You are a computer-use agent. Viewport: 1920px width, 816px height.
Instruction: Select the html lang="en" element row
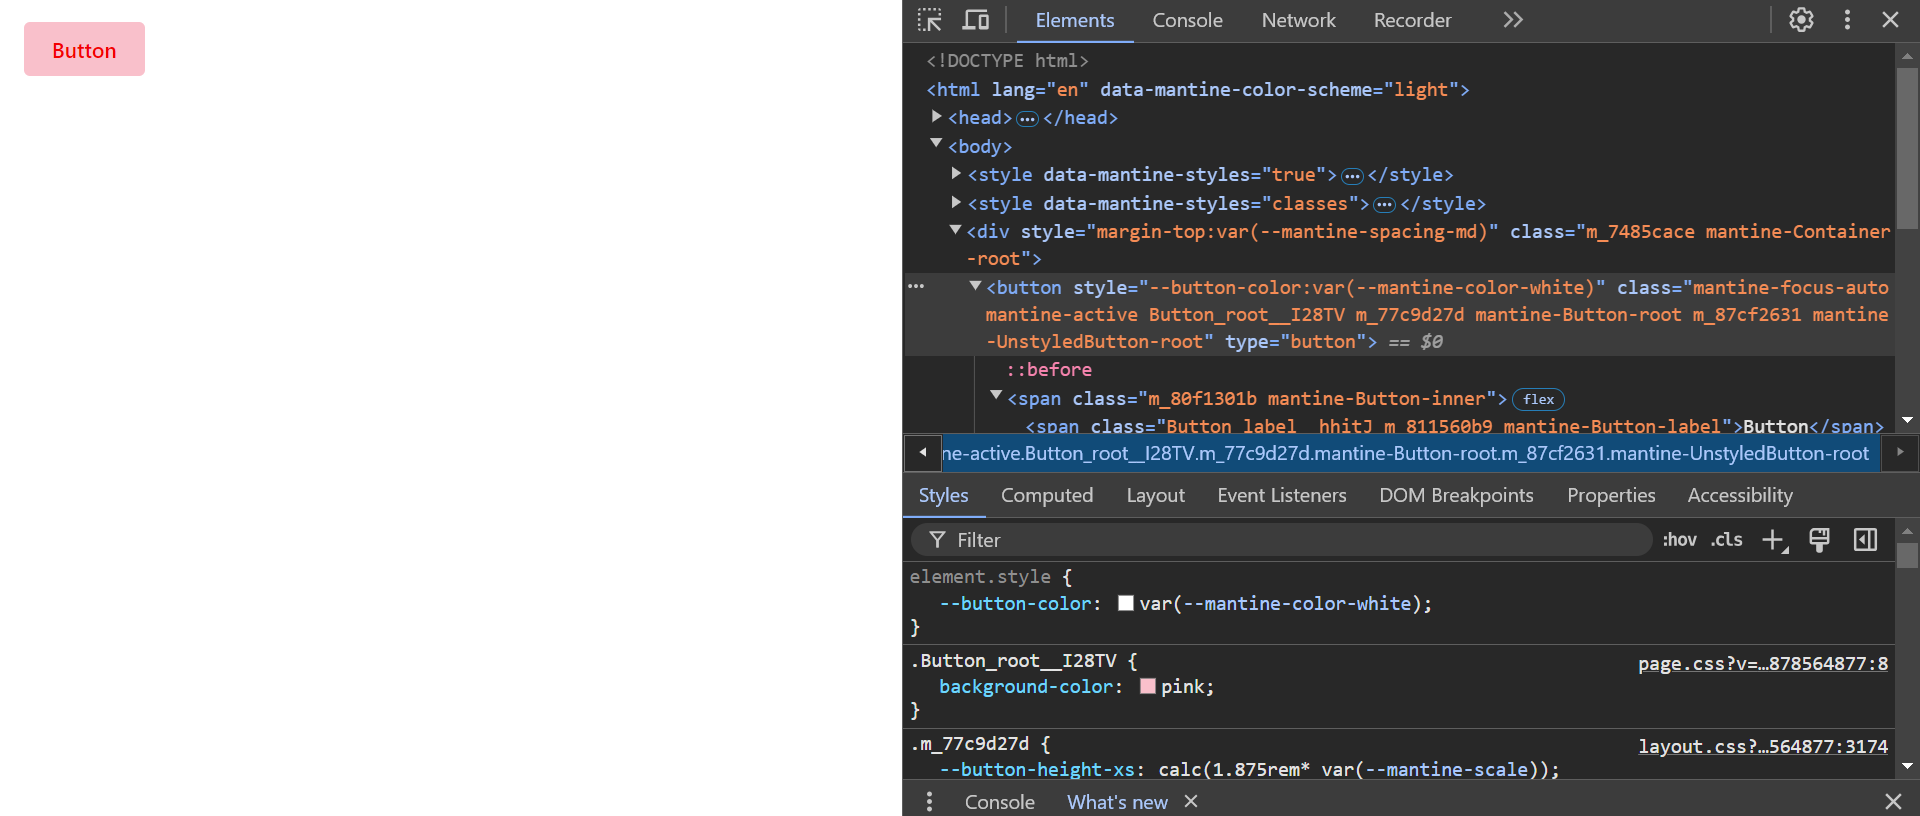tap(1198, 90)
